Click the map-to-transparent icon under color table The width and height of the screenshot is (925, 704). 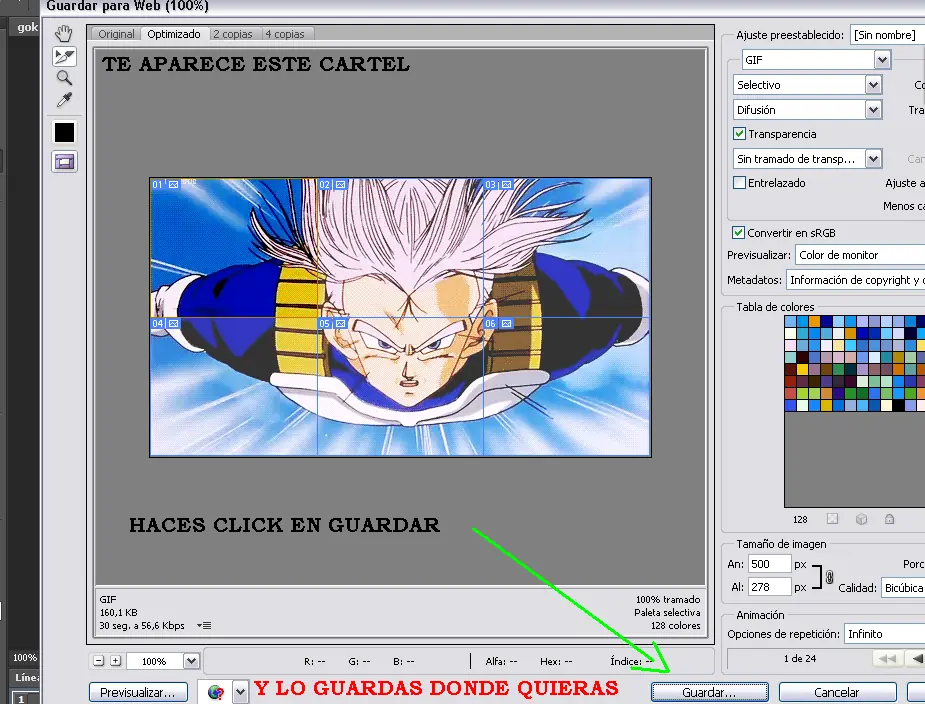(832, 519)
